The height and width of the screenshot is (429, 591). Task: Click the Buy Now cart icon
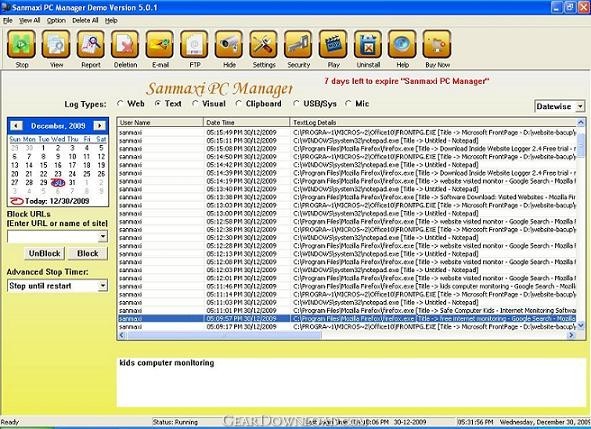tap(437, 44)
